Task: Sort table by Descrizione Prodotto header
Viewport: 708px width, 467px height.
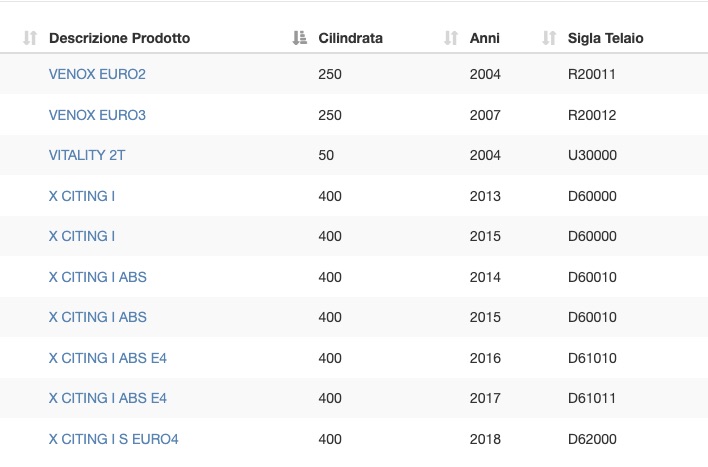Action: pyautogui.click(x=120, y=38)
